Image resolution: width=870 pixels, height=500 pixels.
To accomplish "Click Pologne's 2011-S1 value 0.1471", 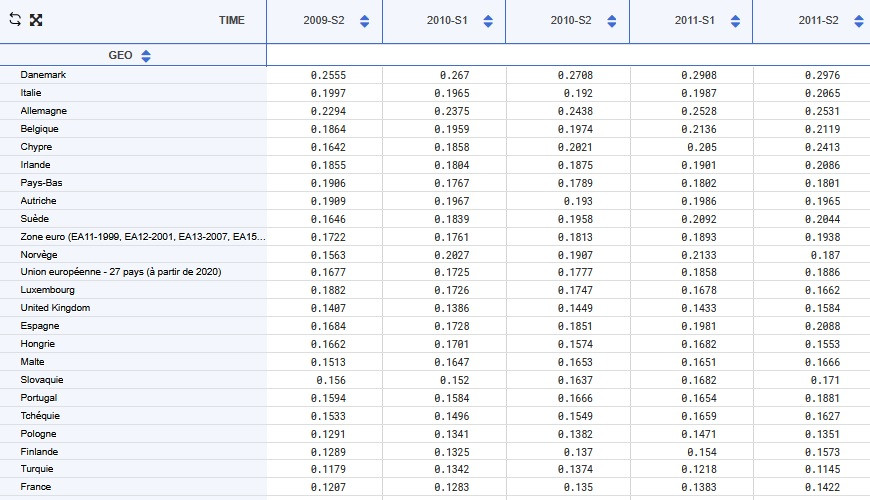I will 699,434.
